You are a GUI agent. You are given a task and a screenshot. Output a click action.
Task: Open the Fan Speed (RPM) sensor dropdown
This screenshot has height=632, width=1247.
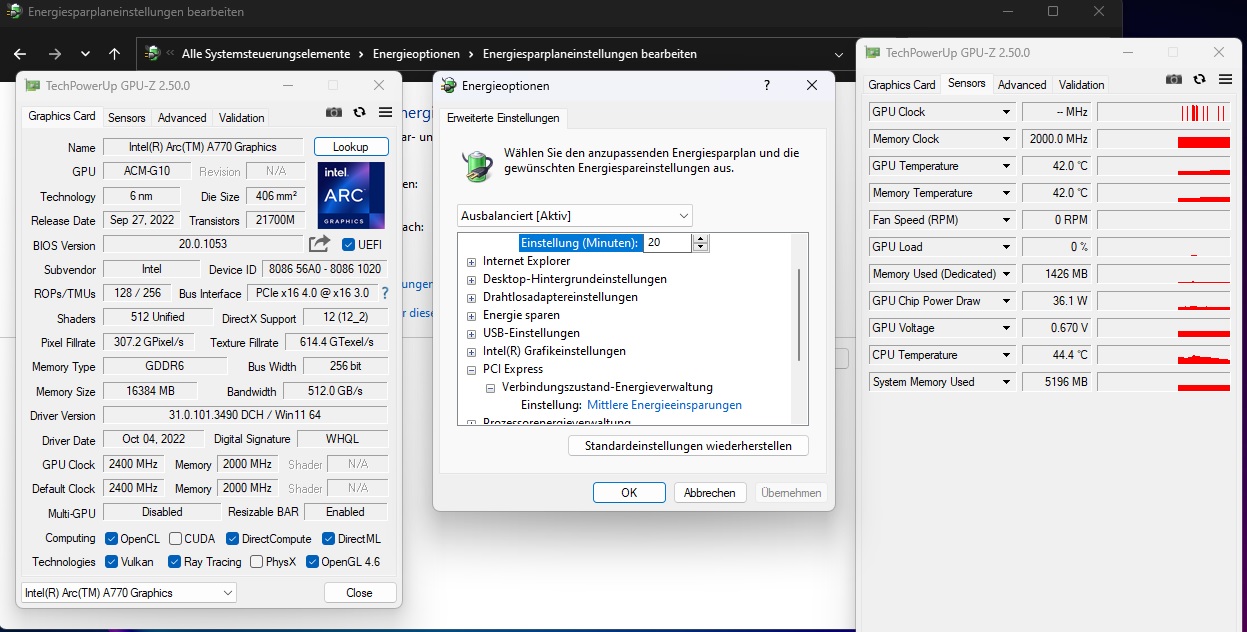(1007, 220)
